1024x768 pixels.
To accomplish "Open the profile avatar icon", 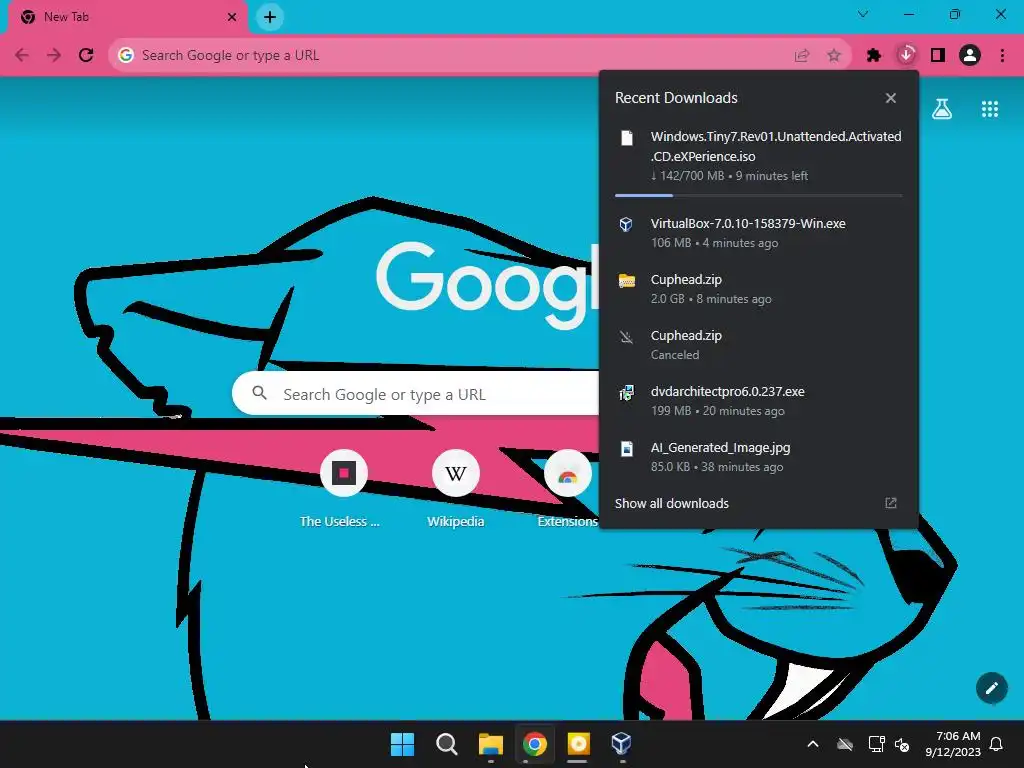I will click(970, 56).
